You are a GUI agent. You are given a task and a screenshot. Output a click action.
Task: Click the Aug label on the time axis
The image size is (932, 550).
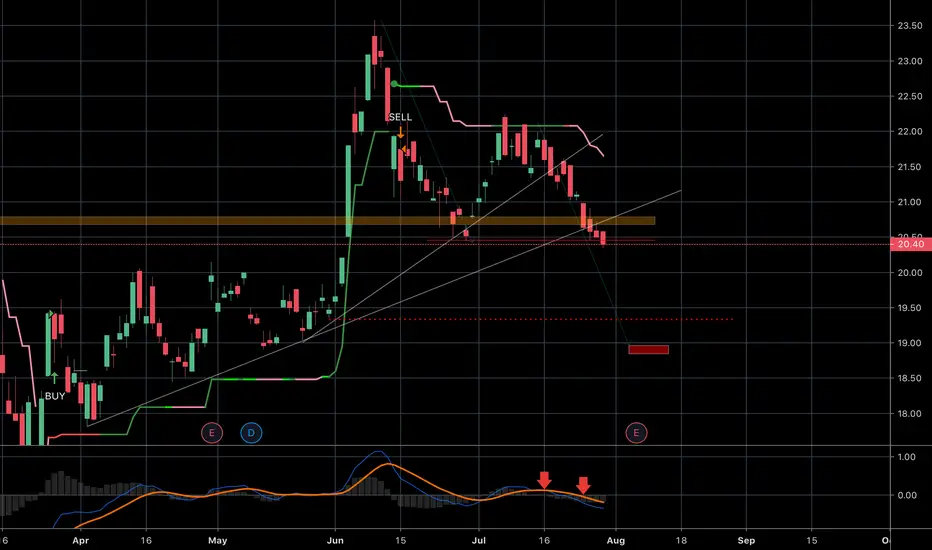[616, 540]
